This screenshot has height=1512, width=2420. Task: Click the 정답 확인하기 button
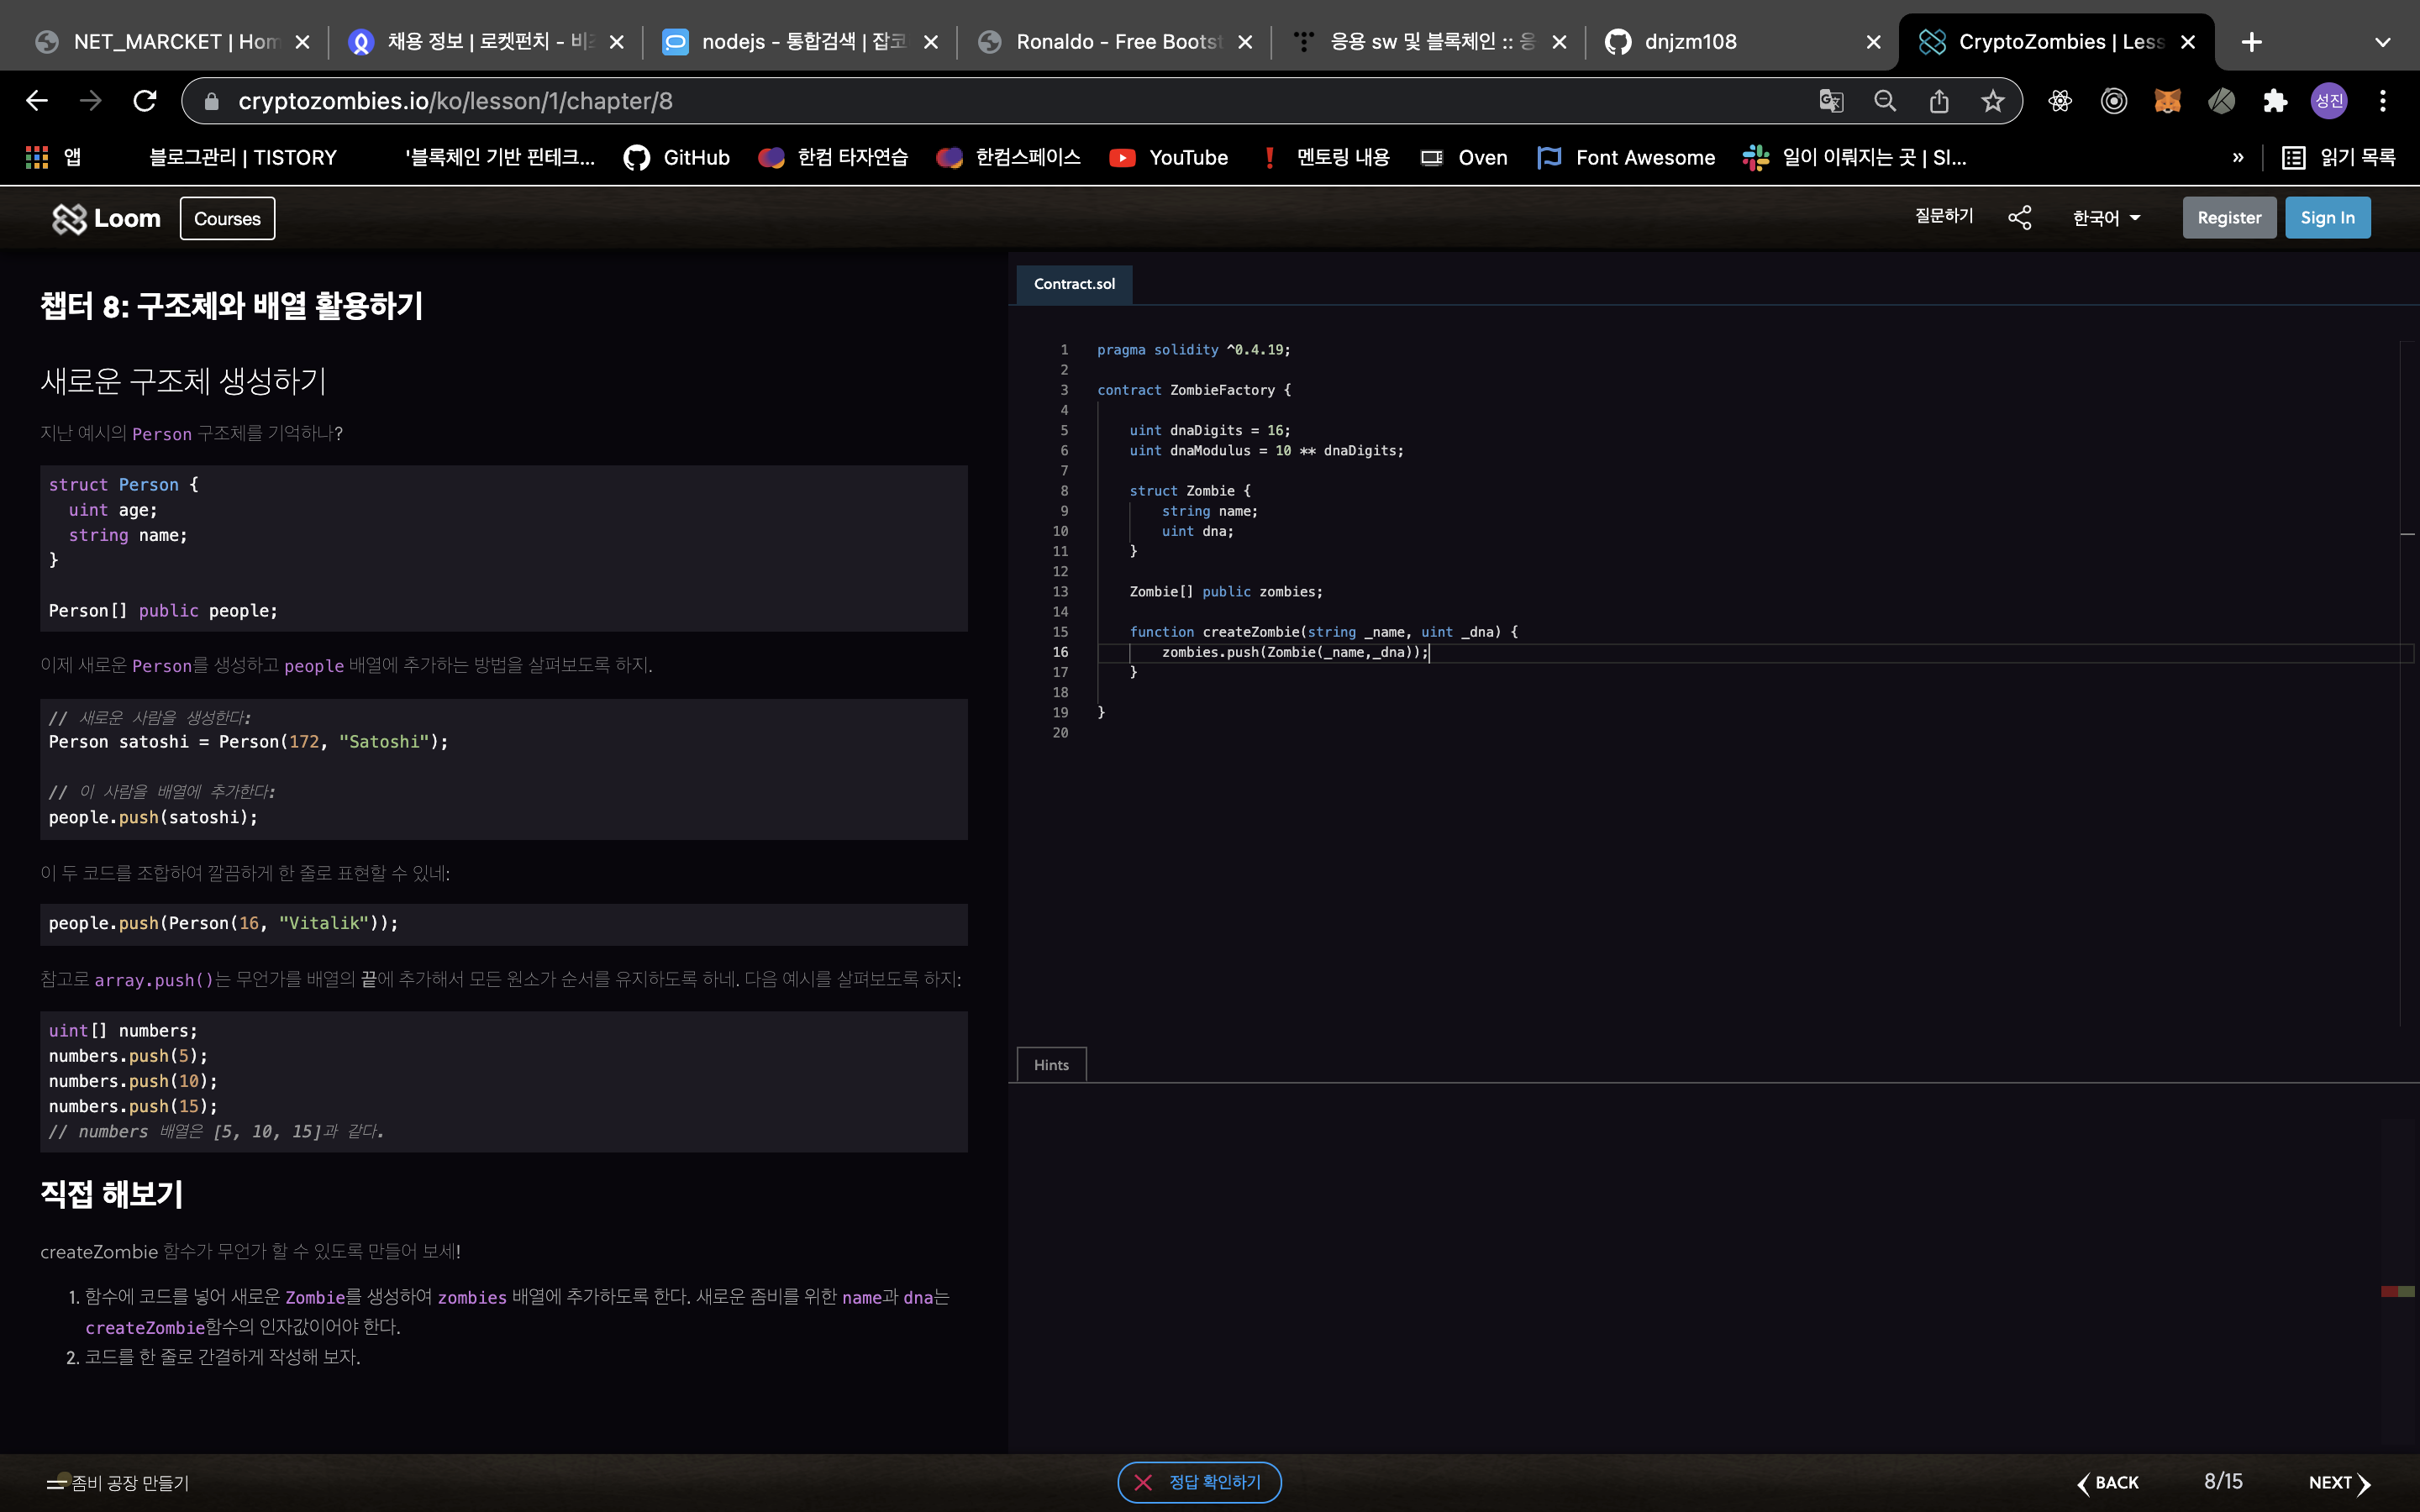[x=1199, y=1482]
